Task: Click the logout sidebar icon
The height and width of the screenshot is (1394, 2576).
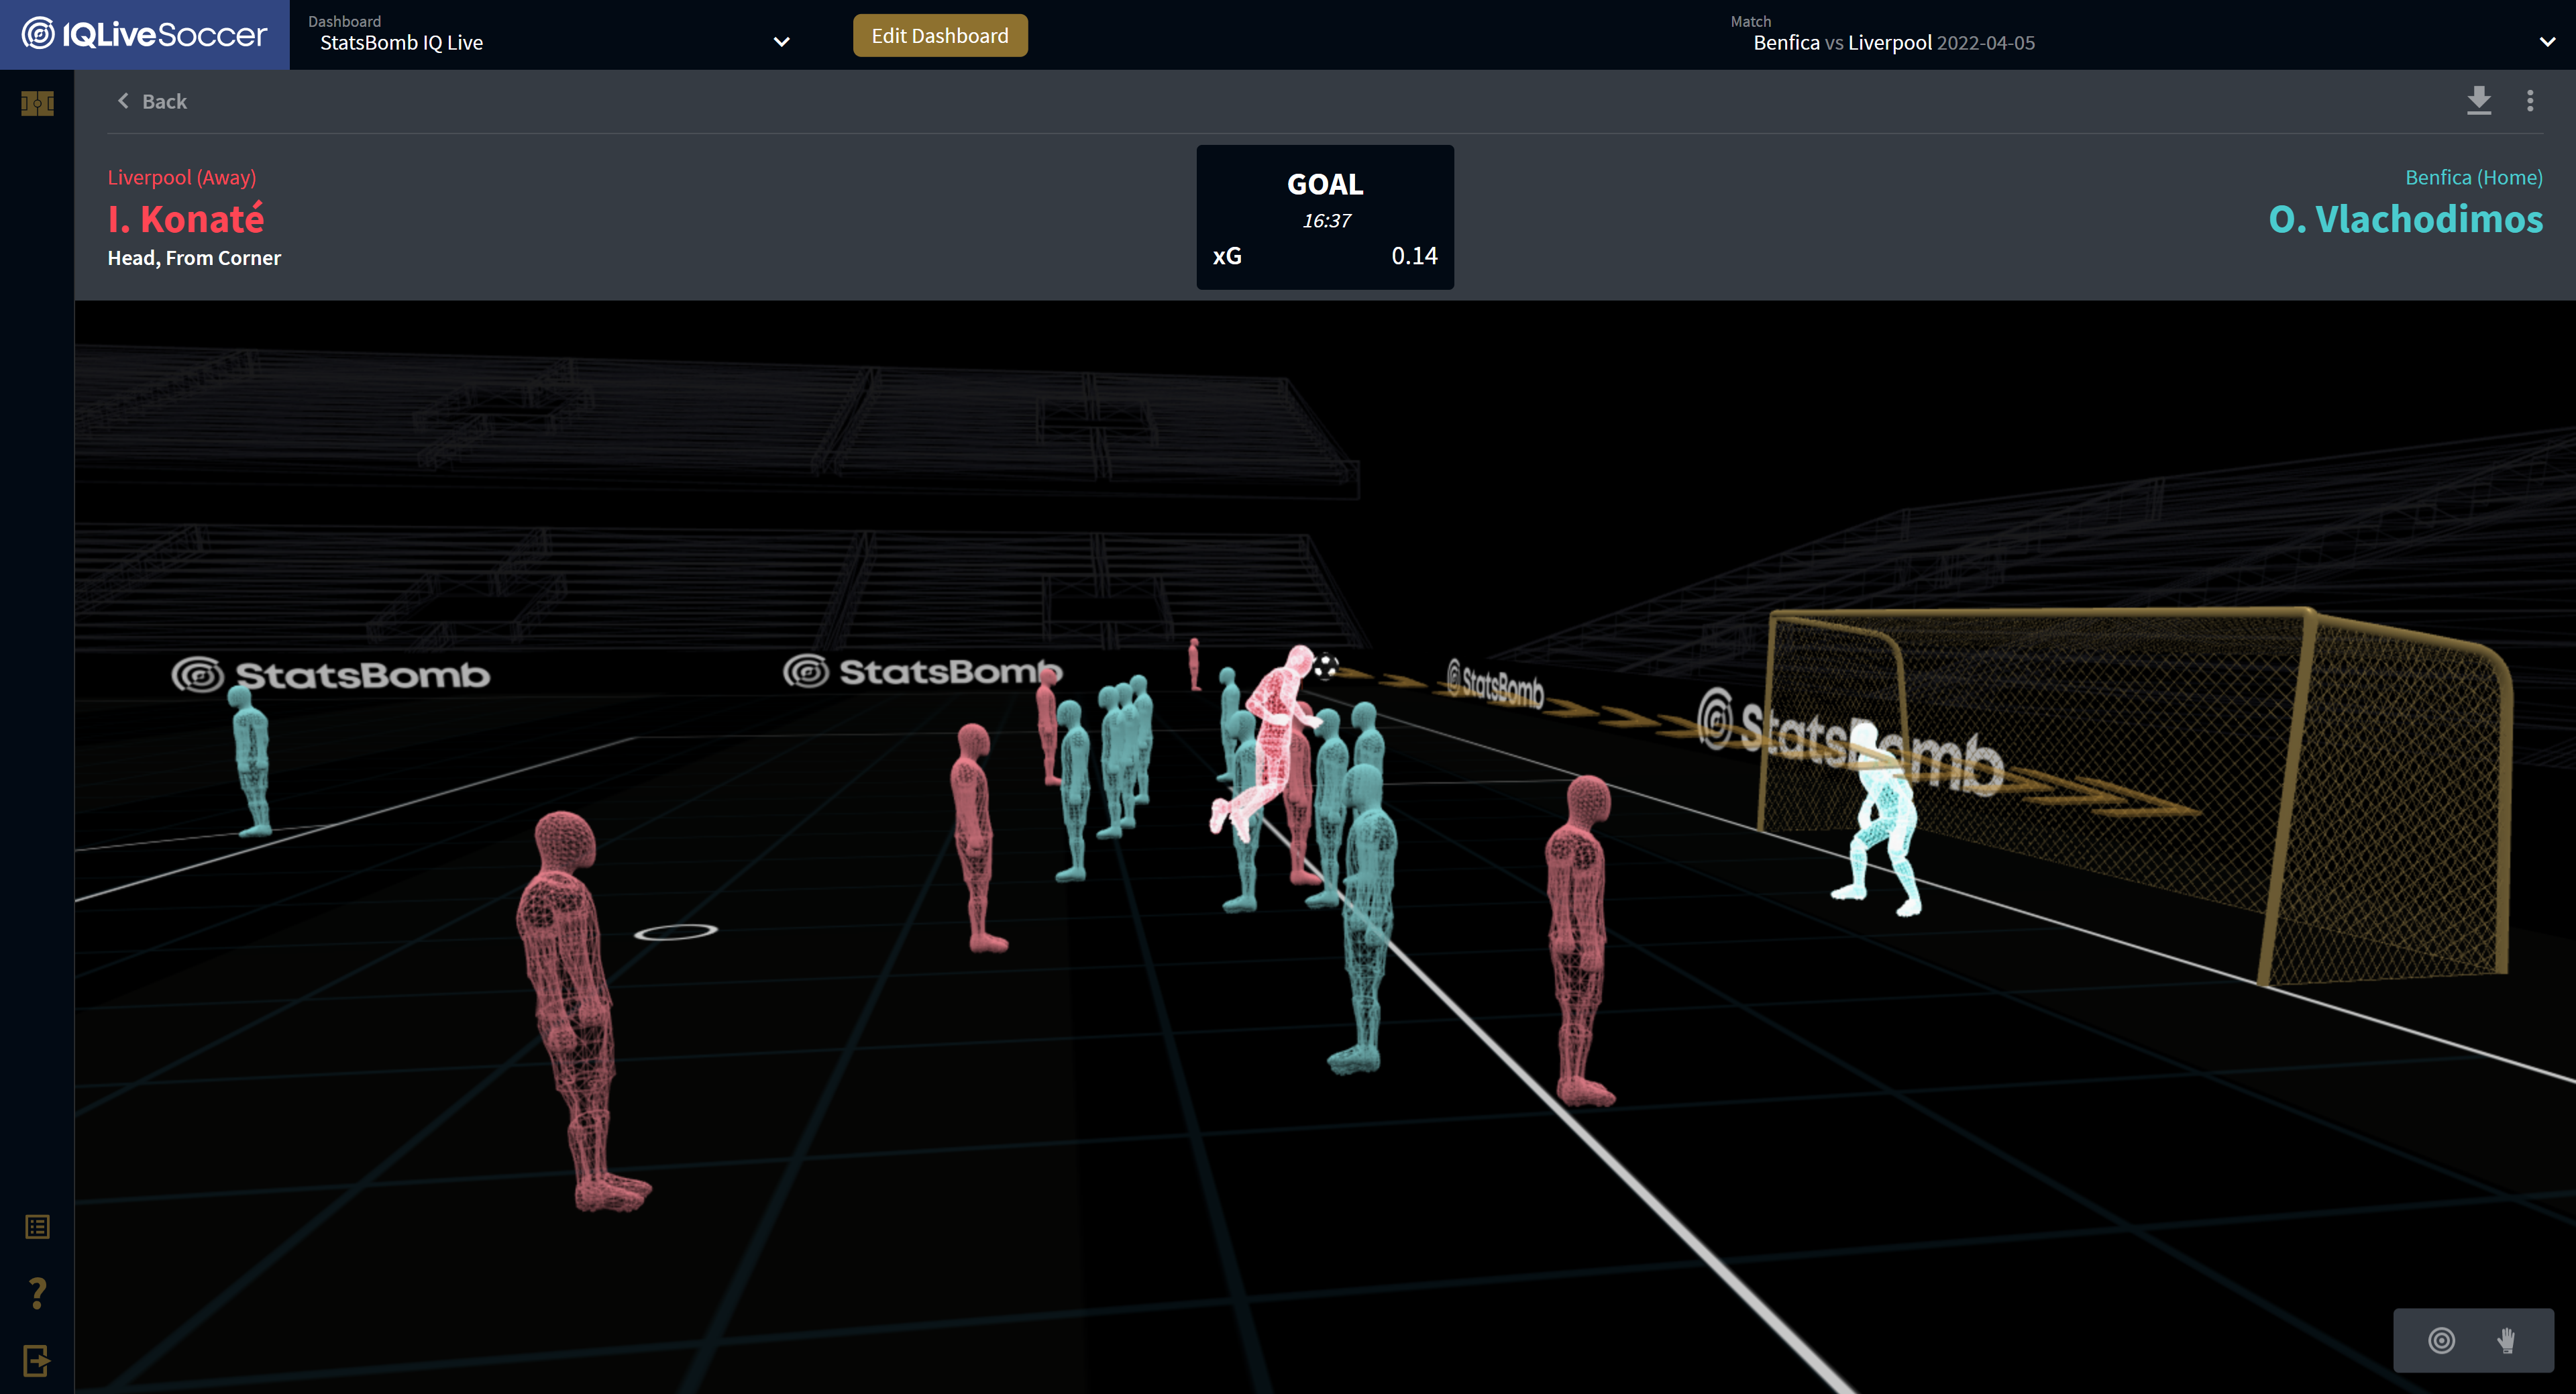Action: [37, 1361]
